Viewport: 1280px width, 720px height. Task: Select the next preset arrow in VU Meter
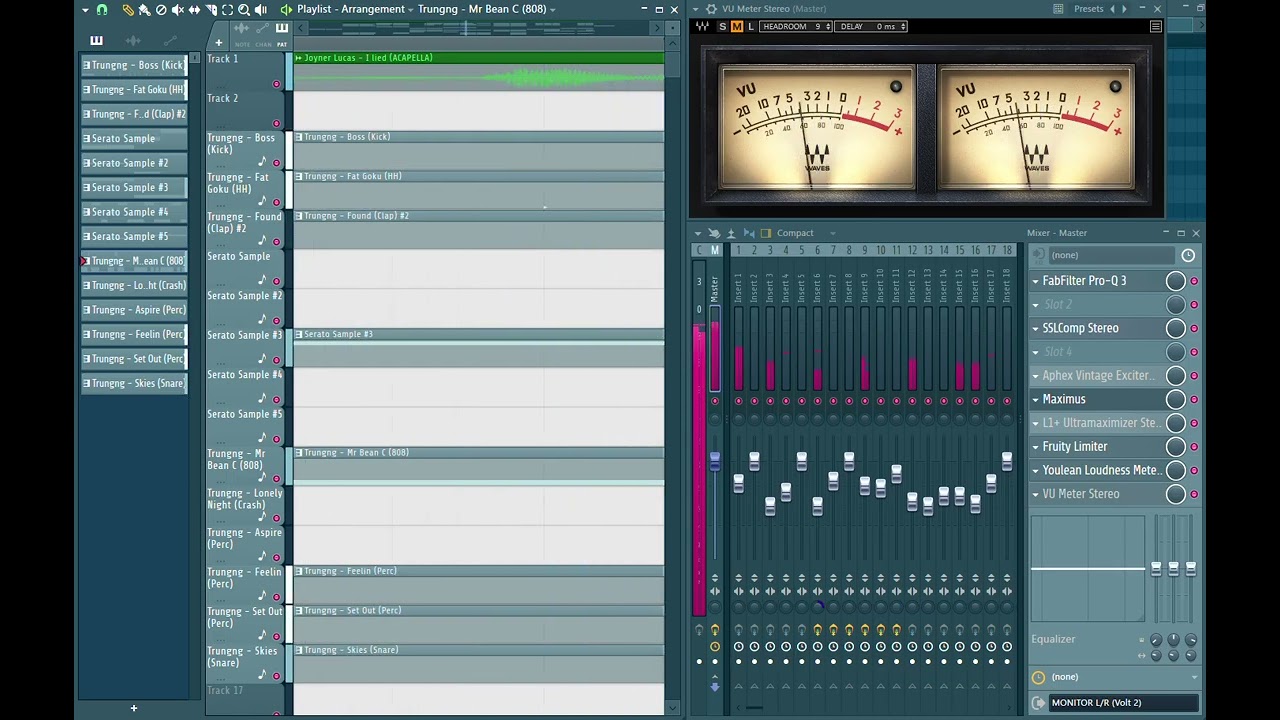click(x=1124, y=9)
